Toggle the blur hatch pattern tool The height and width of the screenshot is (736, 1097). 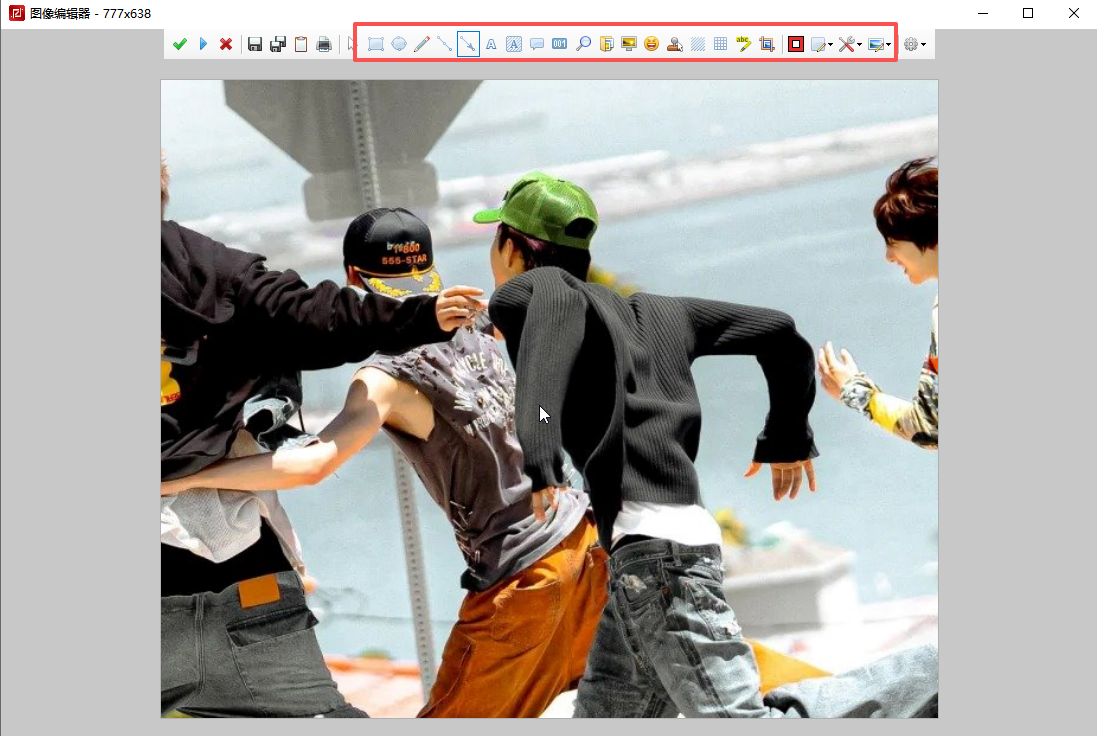coord(698,44)
